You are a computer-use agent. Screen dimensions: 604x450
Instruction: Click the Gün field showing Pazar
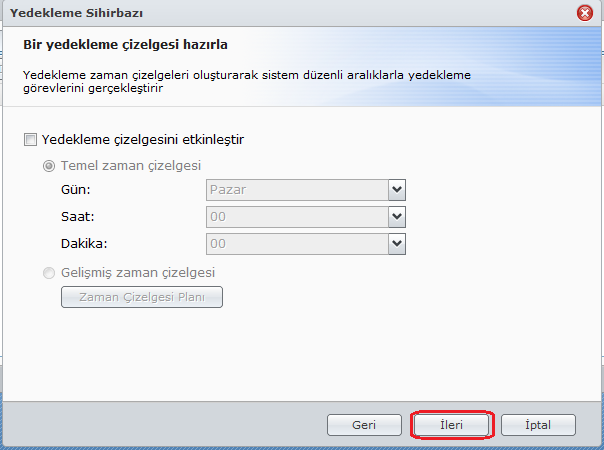[x=296, y=189]
